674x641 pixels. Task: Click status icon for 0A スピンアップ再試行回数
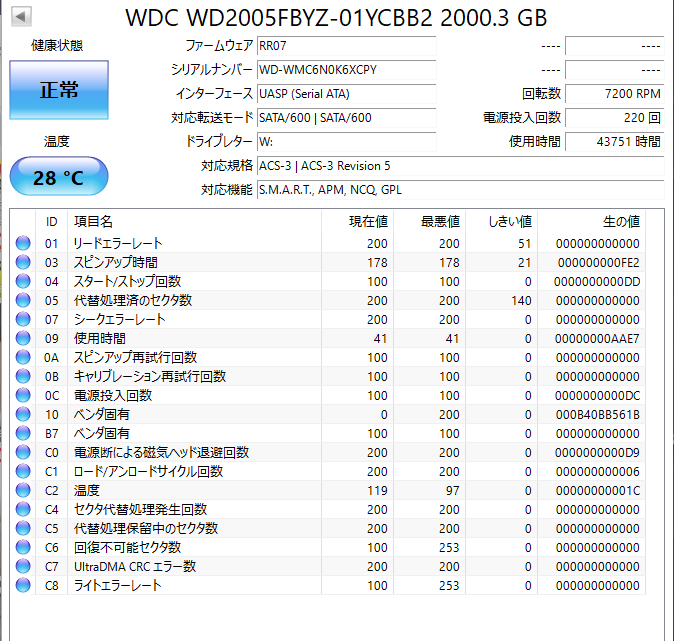click(23, 357)
